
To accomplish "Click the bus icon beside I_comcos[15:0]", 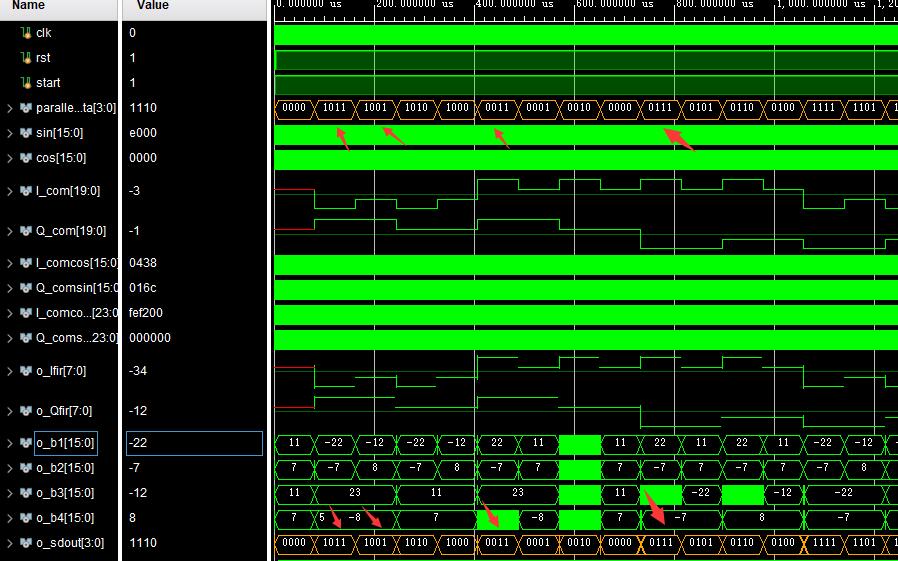I will point(26,263).
